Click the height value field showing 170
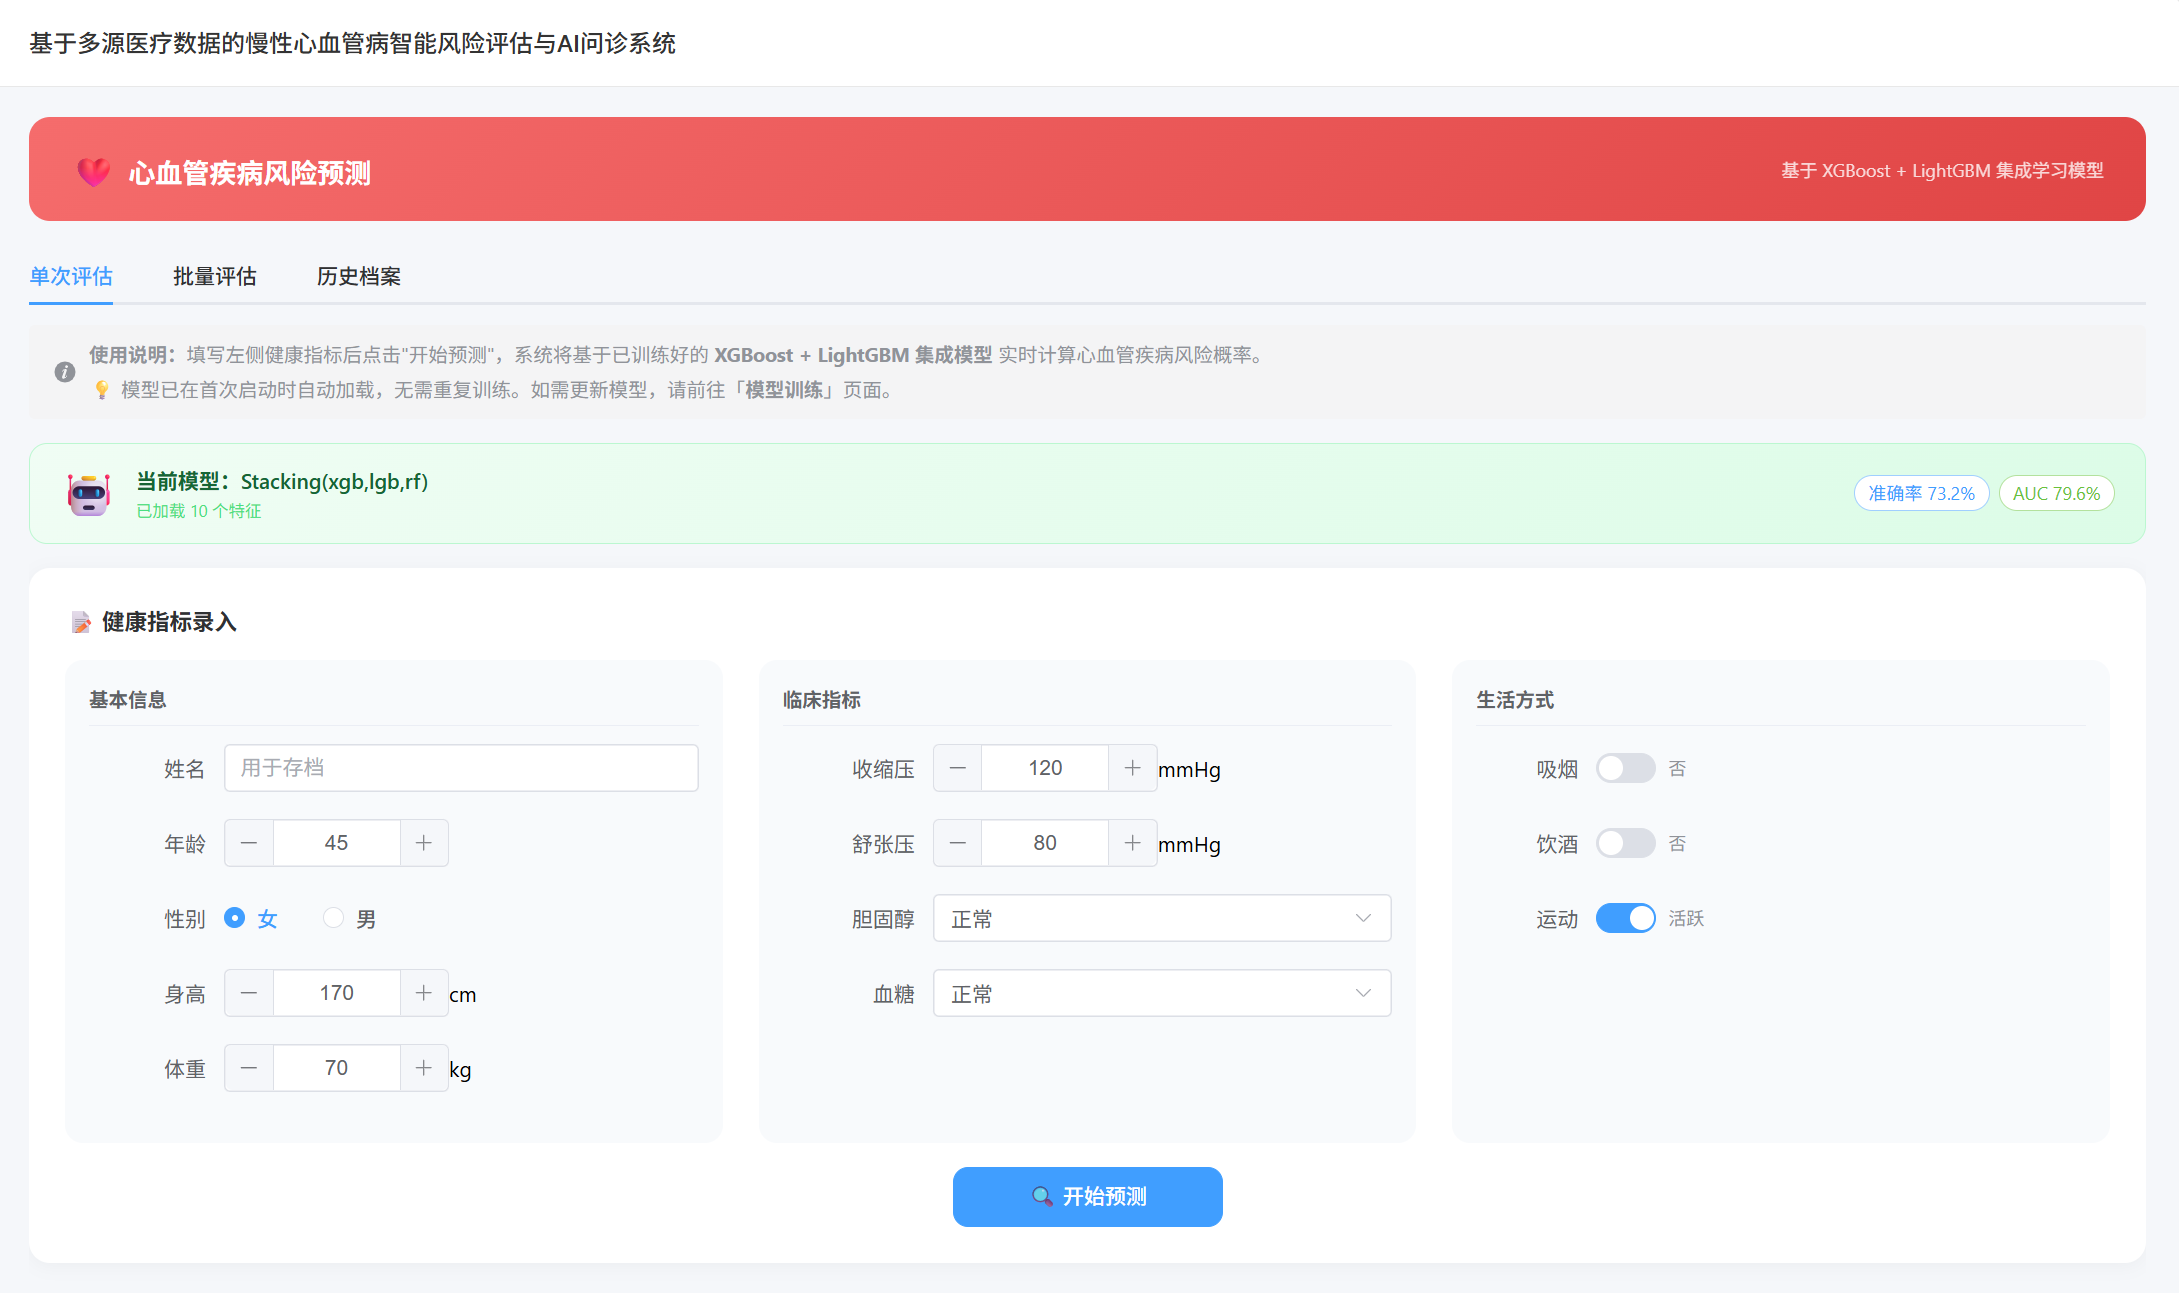 (337, 993)
